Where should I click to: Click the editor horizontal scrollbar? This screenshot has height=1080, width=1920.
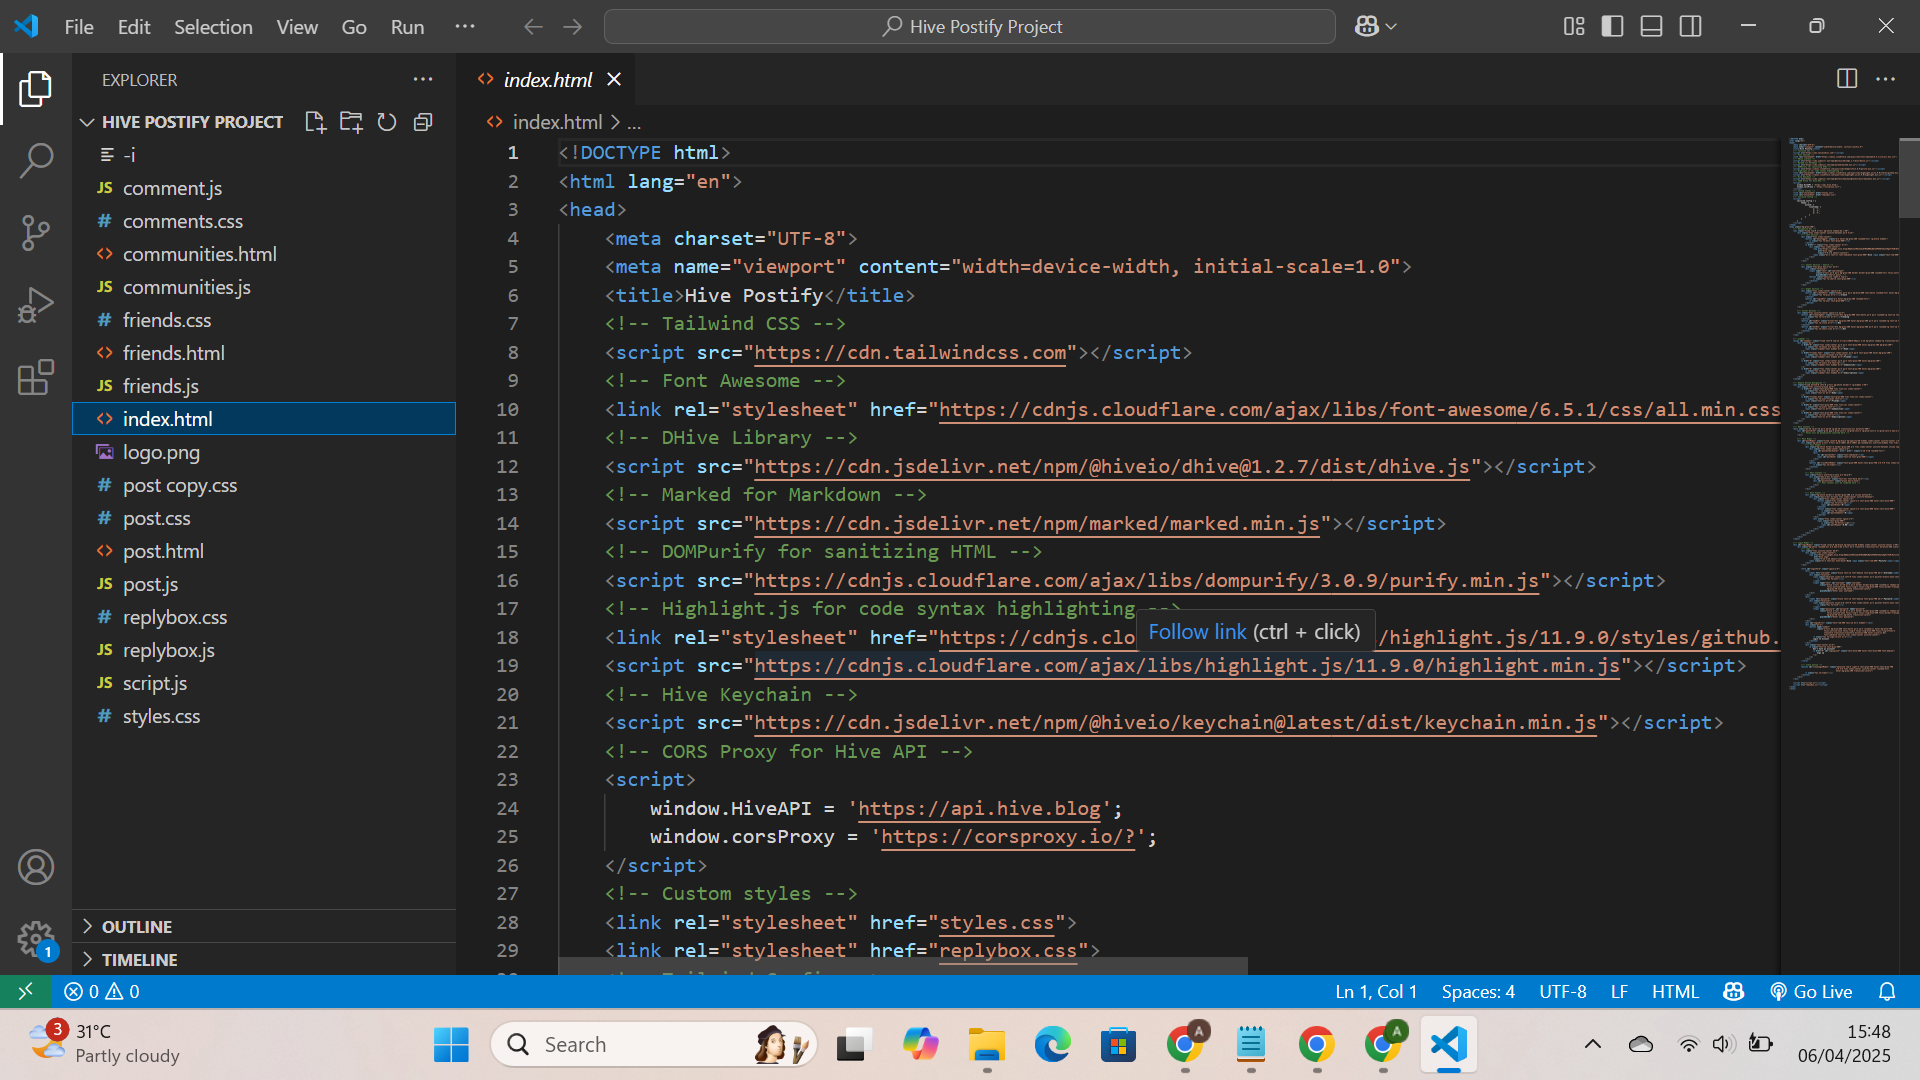point(903,966)
